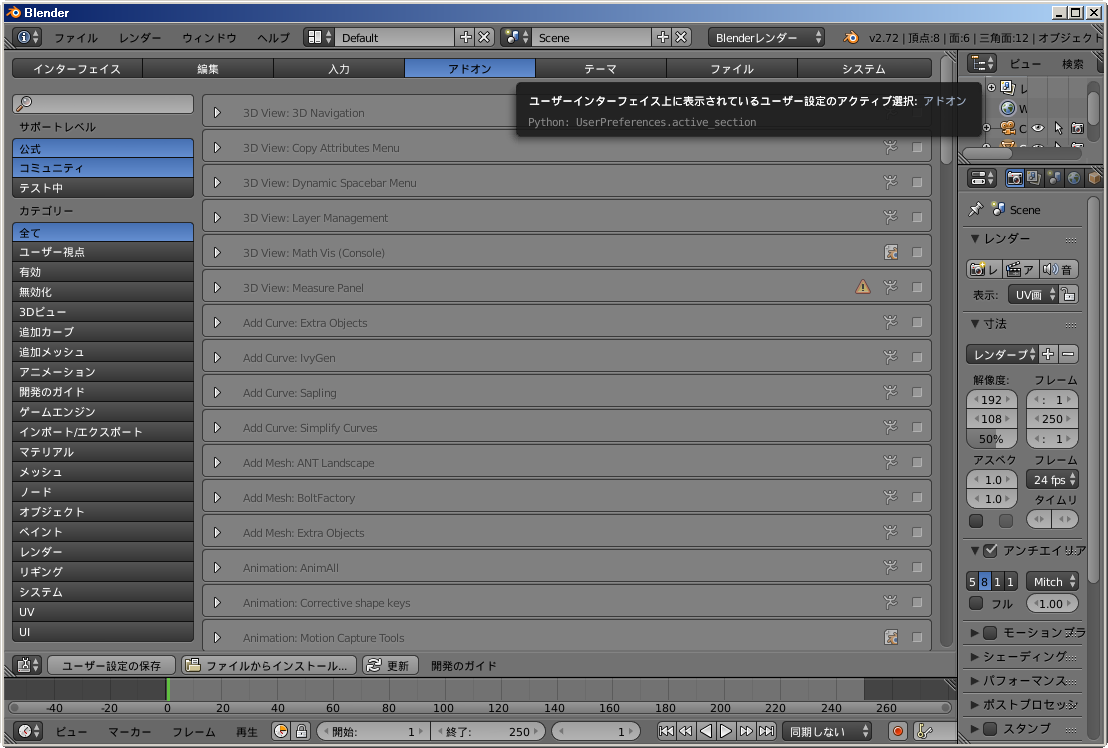Click the Blender logo in the info header

tap(851, 37)
